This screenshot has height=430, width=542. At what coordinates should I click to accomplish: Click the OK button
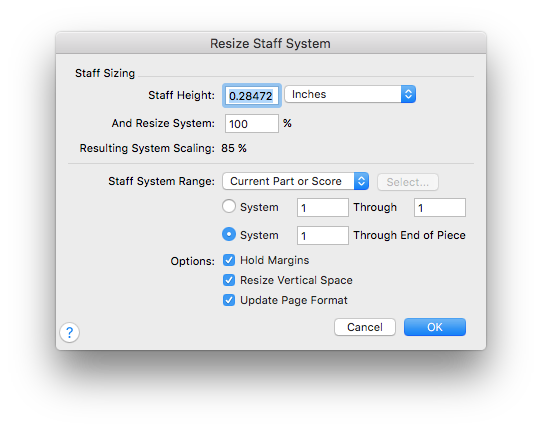click(435, 327)
